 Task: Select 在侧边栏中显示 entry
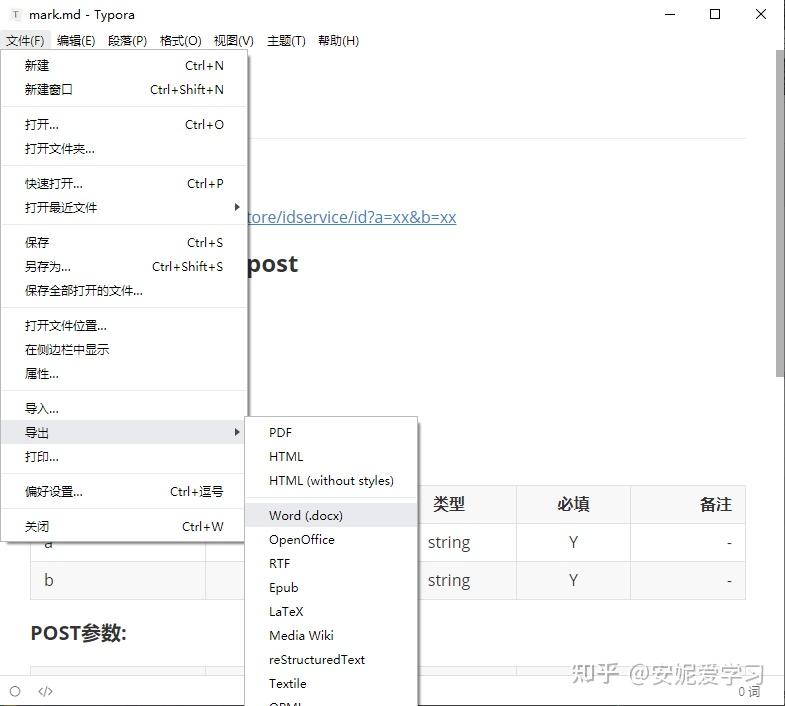[124, 350]
